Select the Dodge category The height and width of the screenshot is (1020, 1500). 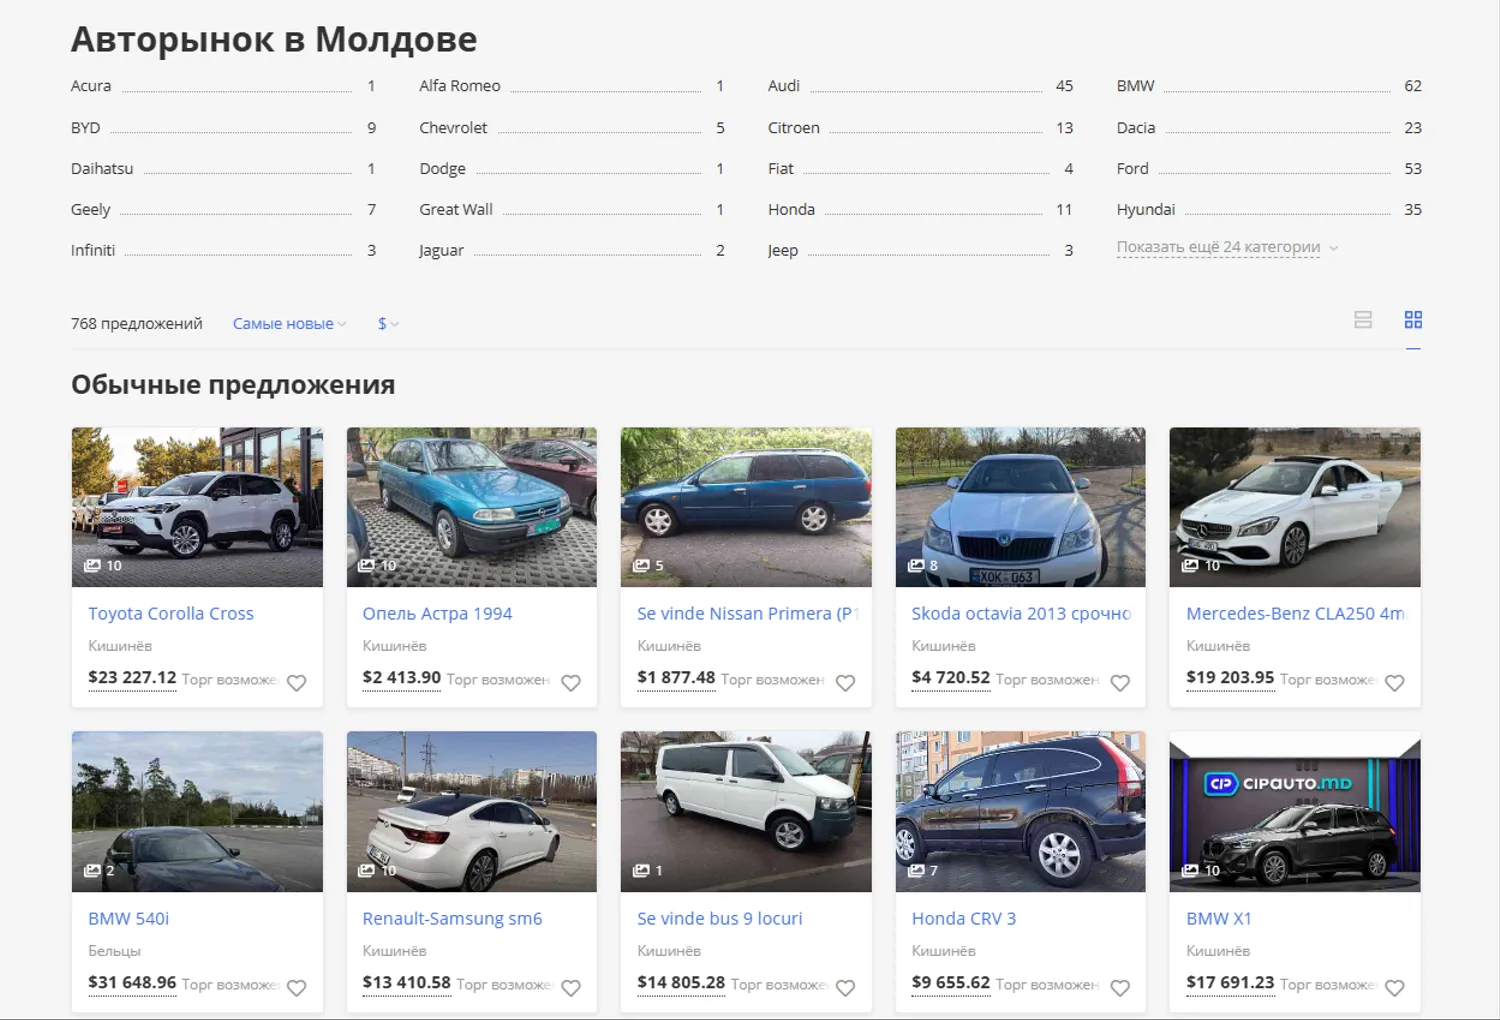pos(443,169)
